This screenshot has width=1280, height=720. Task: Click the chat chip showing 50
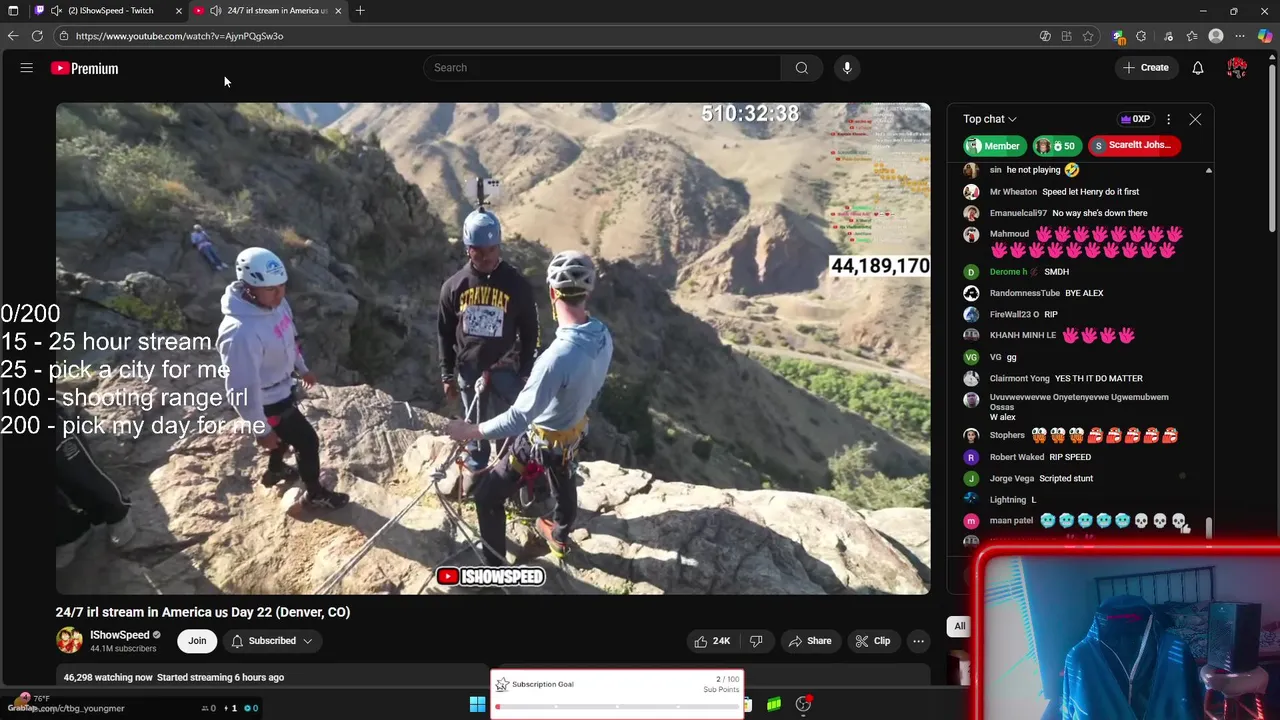[1057, 146]
